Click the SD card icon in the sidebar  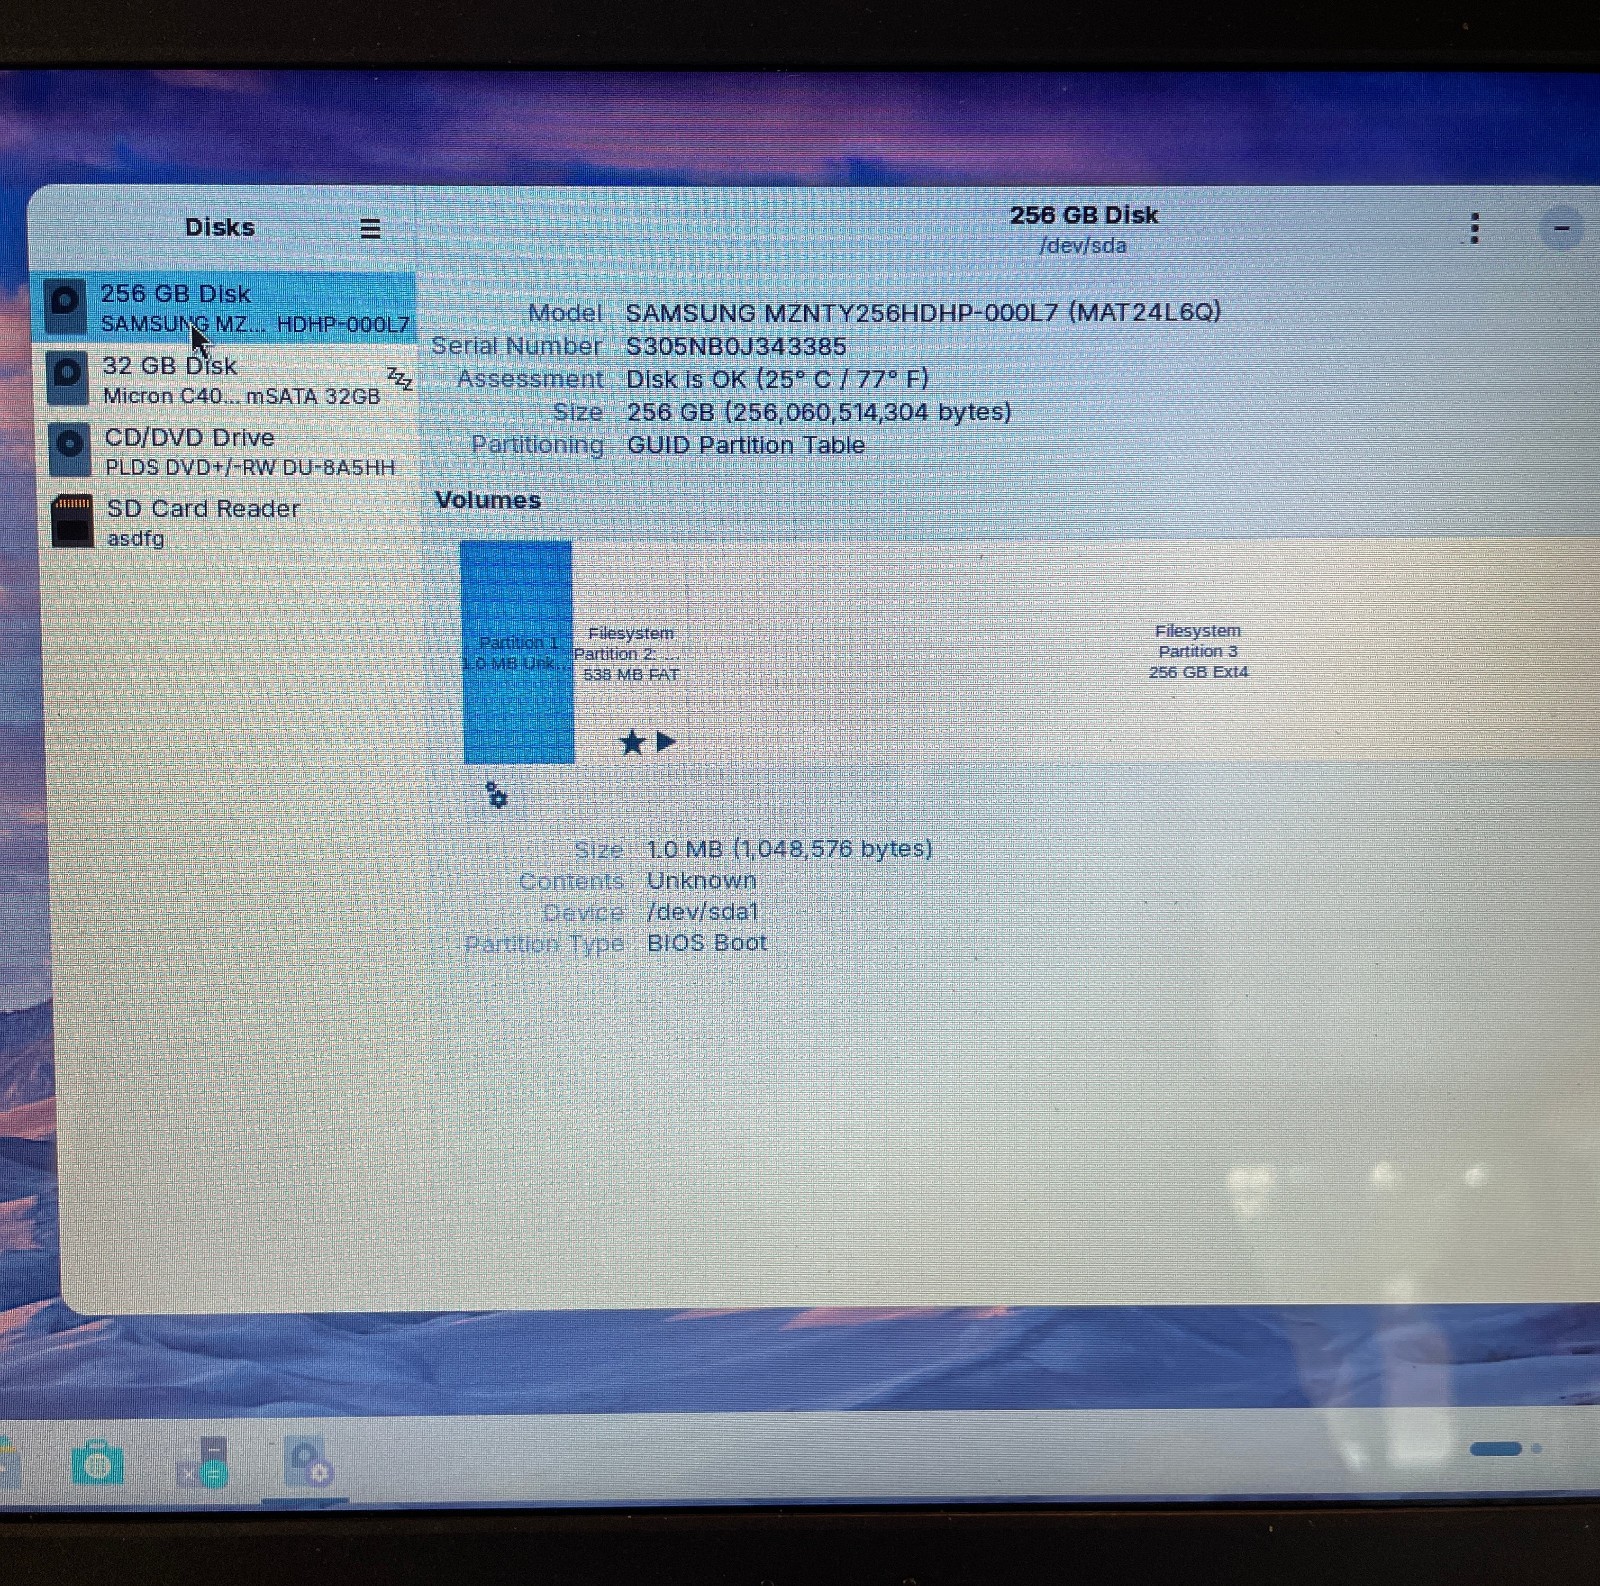(x=72, y=521)
